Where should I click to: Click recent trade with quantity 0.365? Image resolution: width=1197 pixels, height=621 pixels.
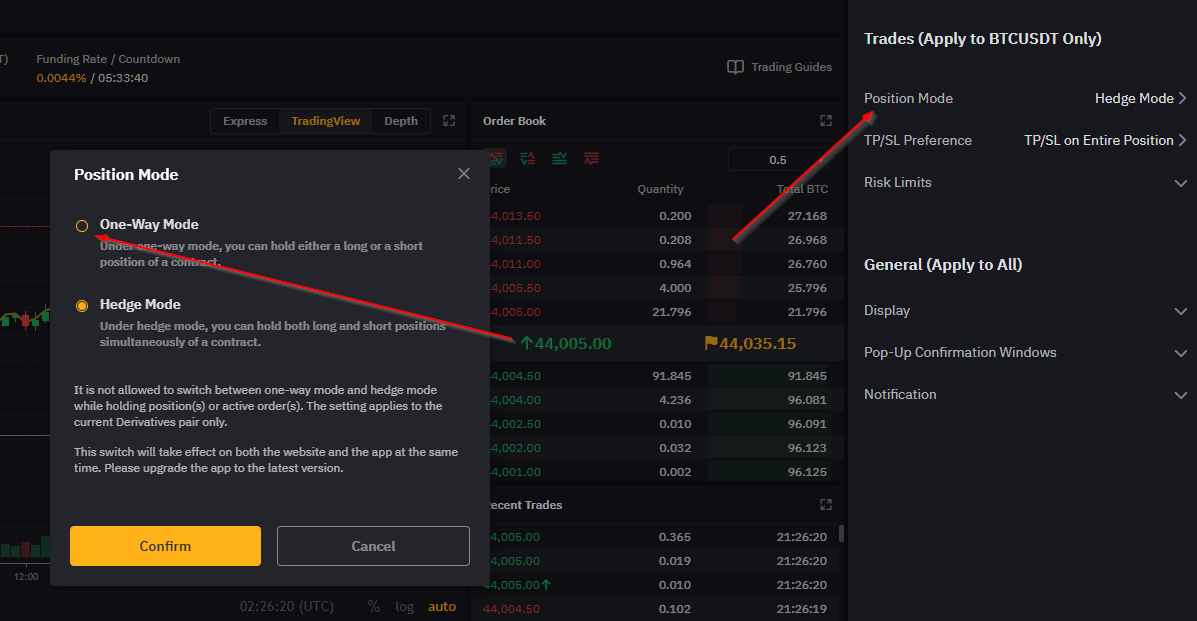tap(659, 537)
